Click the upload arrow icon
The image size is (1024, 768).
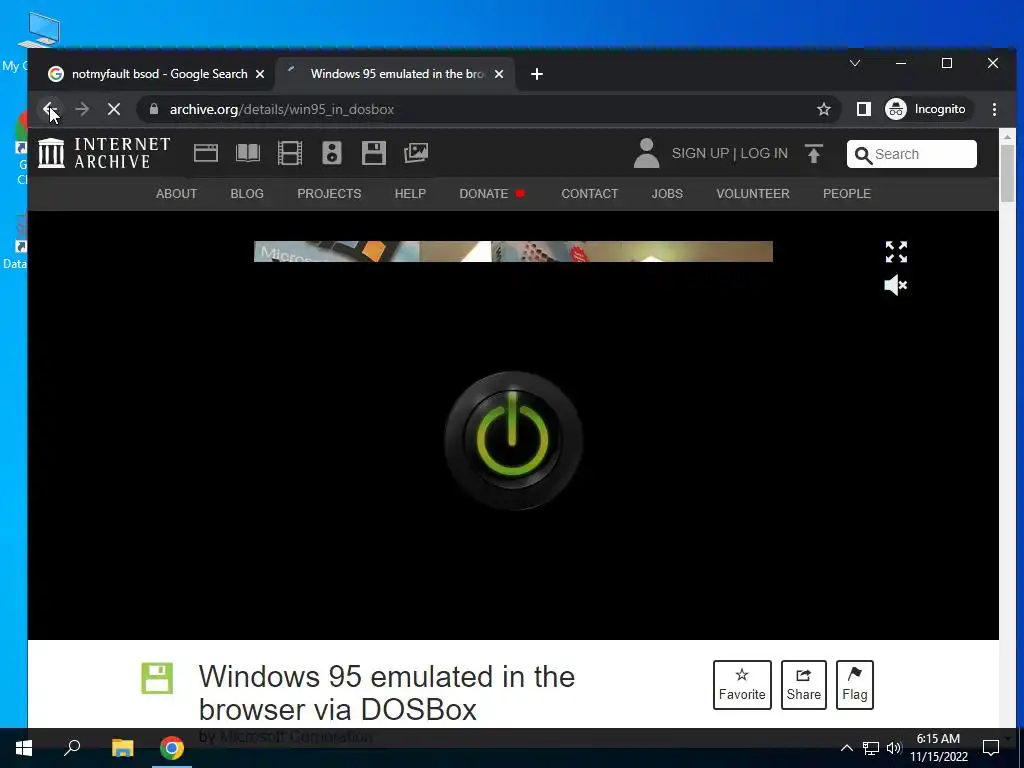pyautogui.click(x=814, y=153)
